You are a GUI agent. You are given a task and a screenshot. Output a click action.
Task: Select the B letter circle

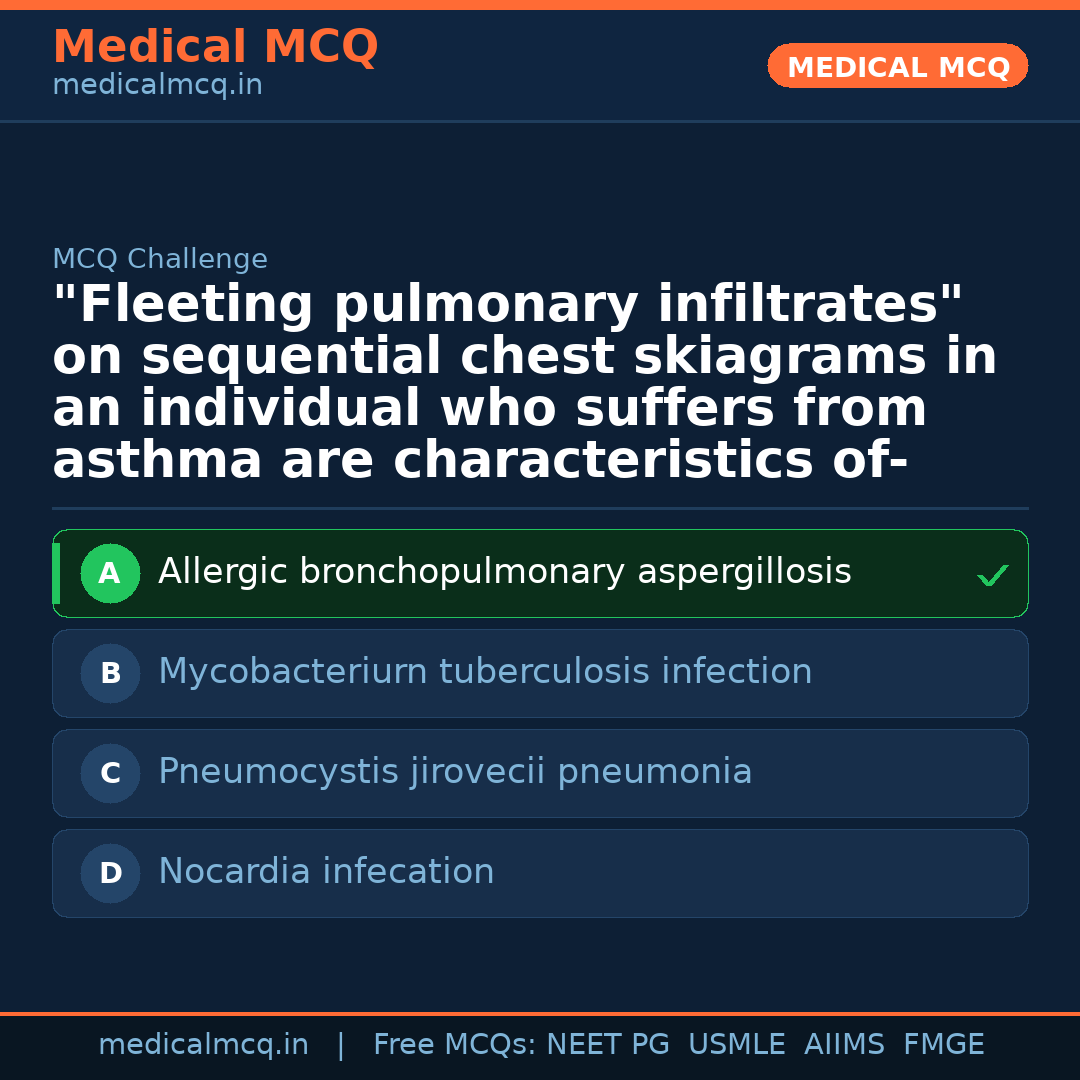click(110, 673)
